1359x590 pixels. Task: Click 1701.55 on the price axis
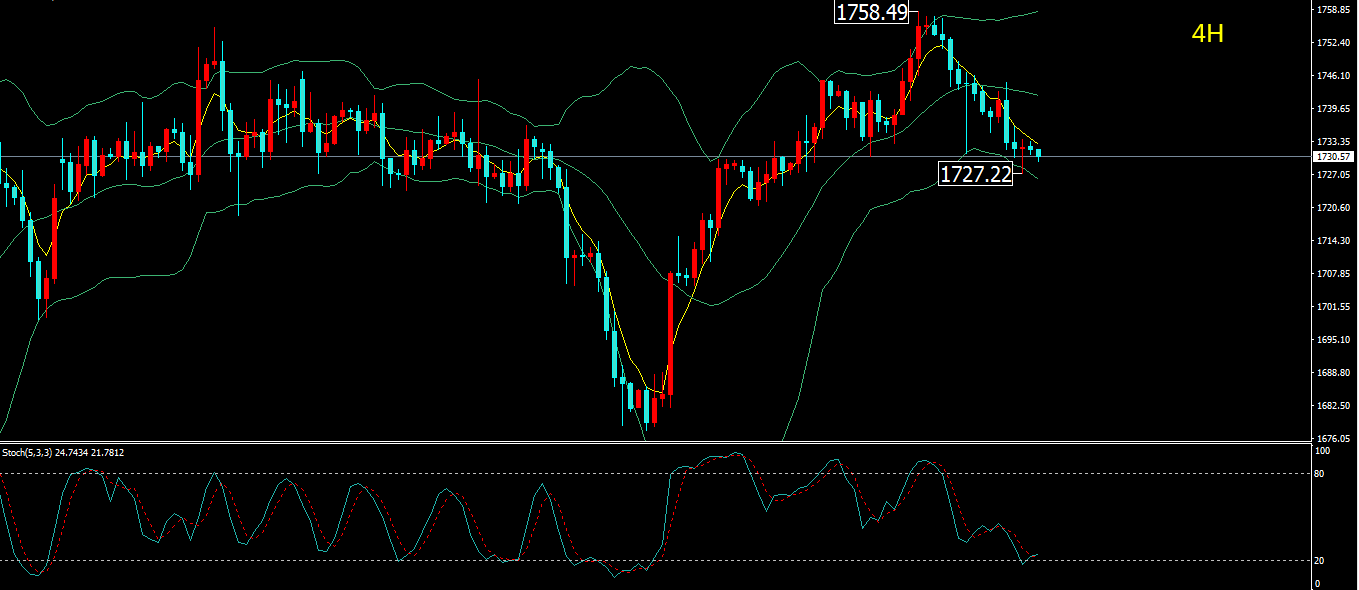[x=1335, y=307]
